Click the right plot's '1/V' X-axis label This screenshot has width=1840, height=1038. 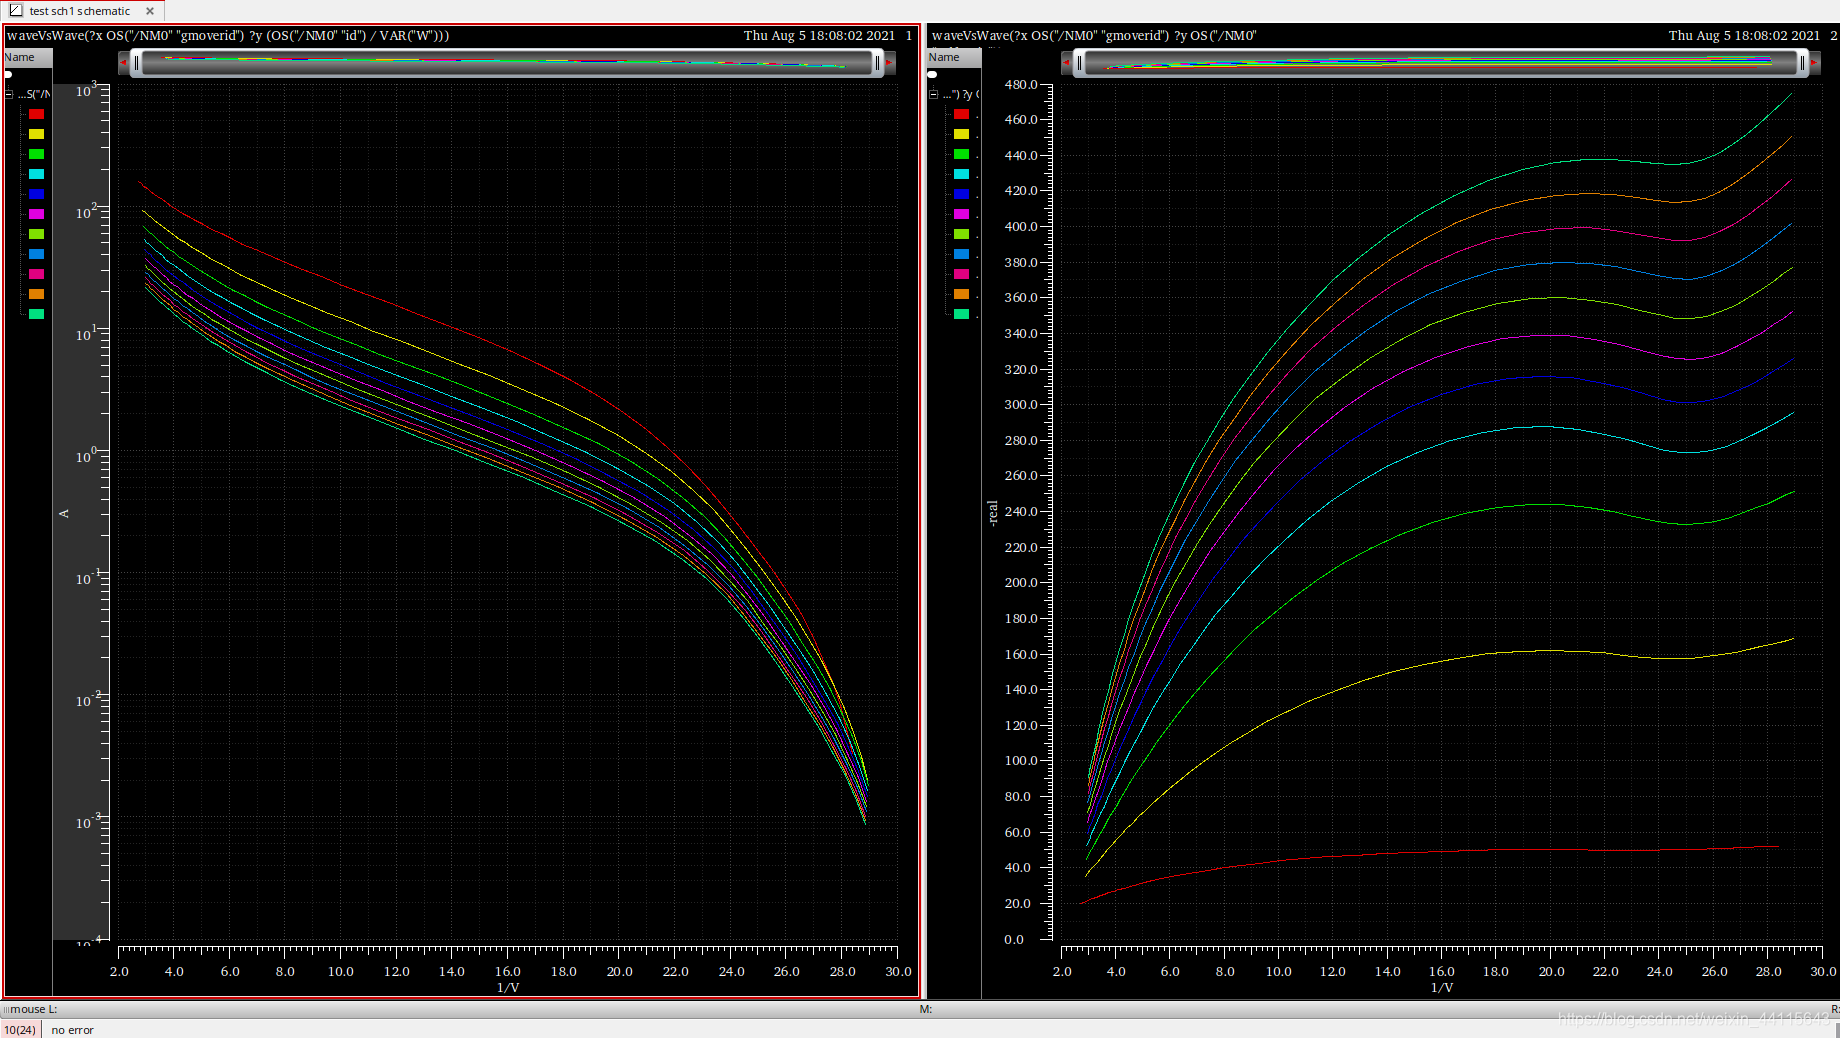click(x=1442, y=987)
